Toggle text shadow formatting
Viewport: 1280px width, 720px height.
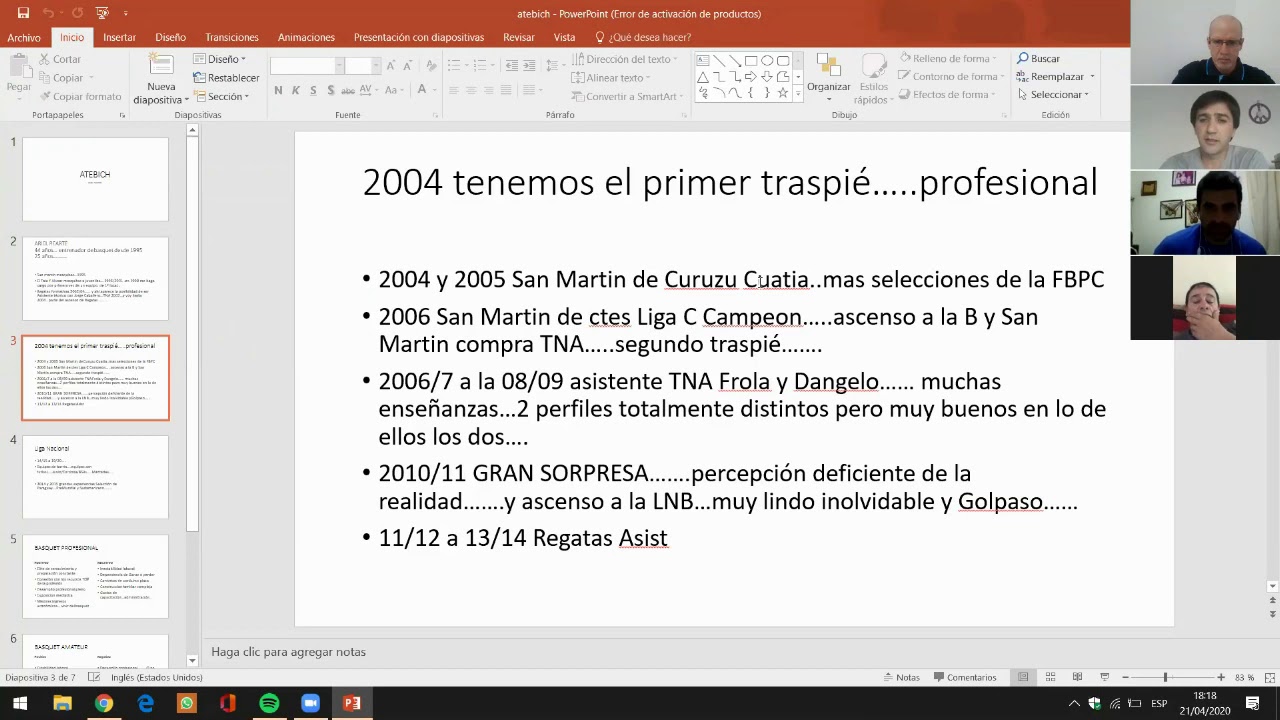[x=330, y=90]
